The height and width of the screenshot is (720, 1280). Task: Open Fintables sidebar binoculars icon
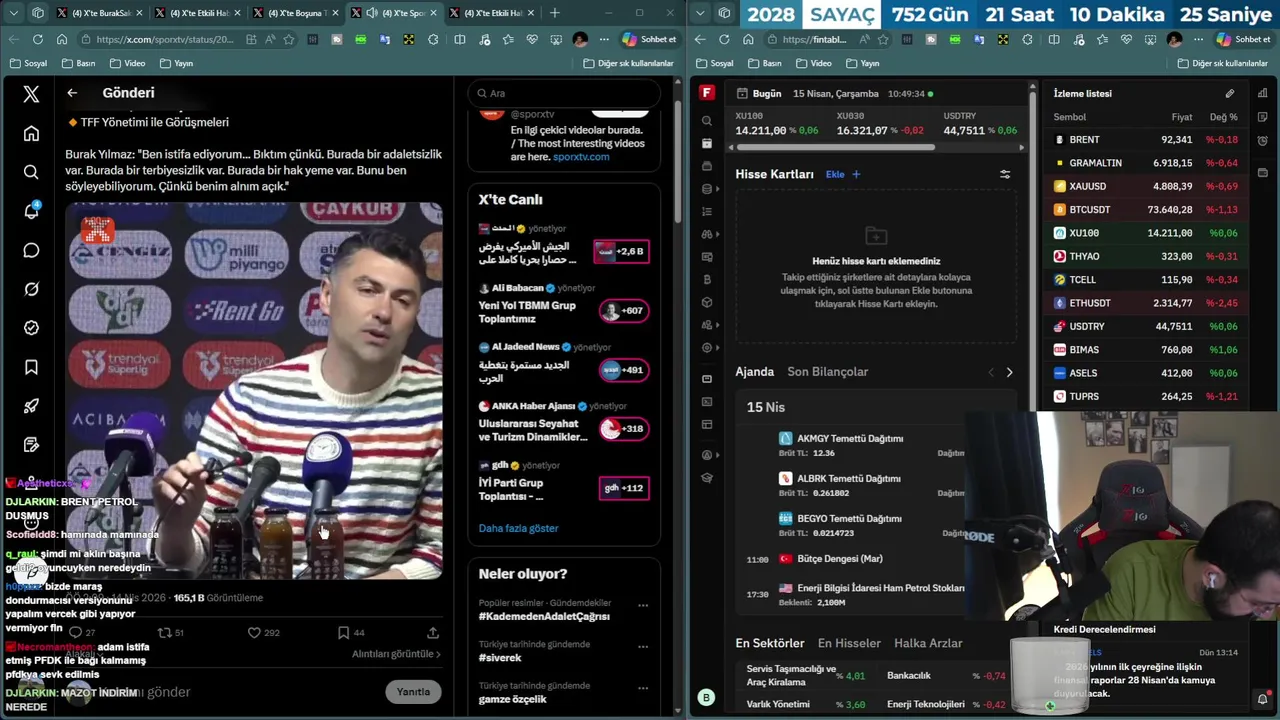(x=707, y=234)
